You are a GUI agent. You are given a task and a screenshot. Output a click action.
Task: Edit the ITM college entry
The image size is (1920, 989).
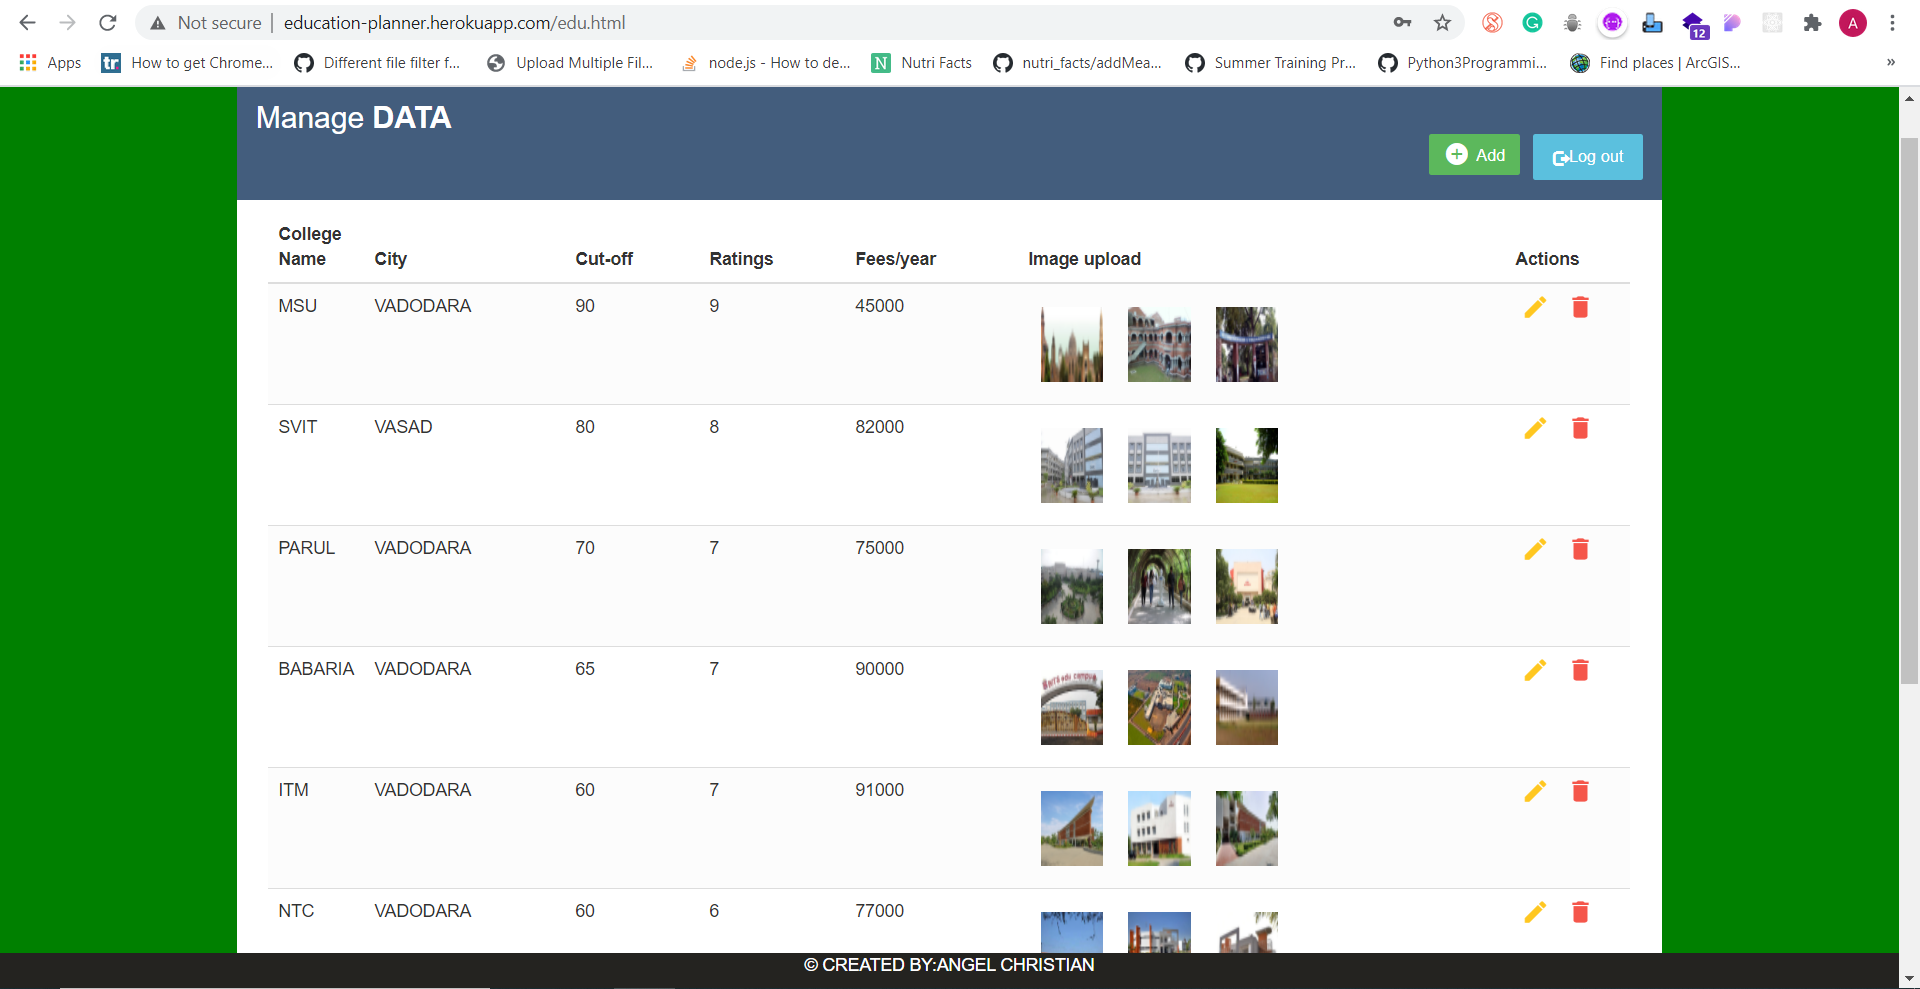click(1535, 791)
